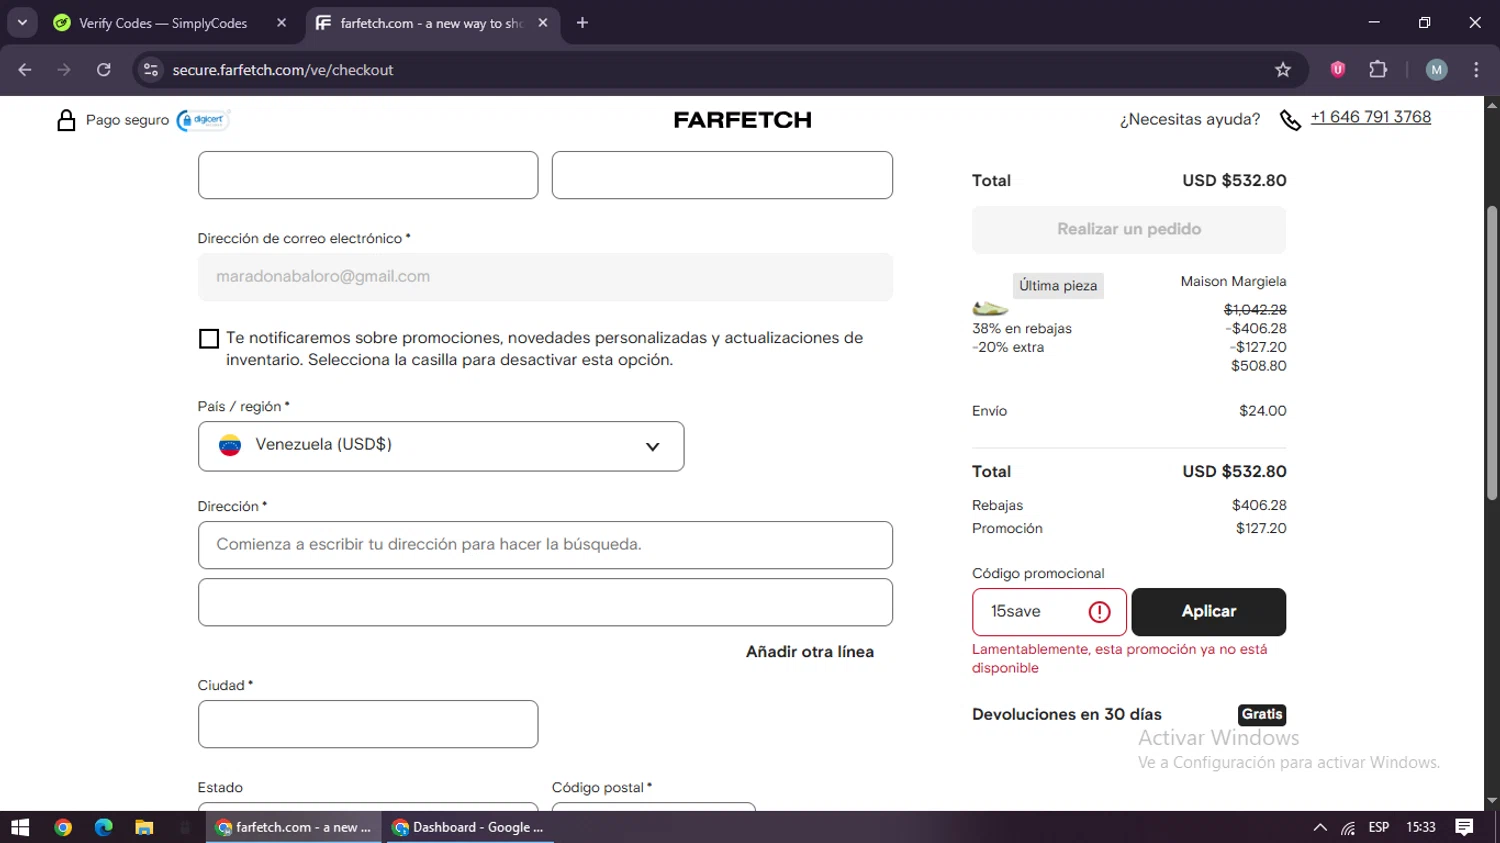Open the País / región dropdown
Viewport: 1500px width, 843px height.
[441, 446]
